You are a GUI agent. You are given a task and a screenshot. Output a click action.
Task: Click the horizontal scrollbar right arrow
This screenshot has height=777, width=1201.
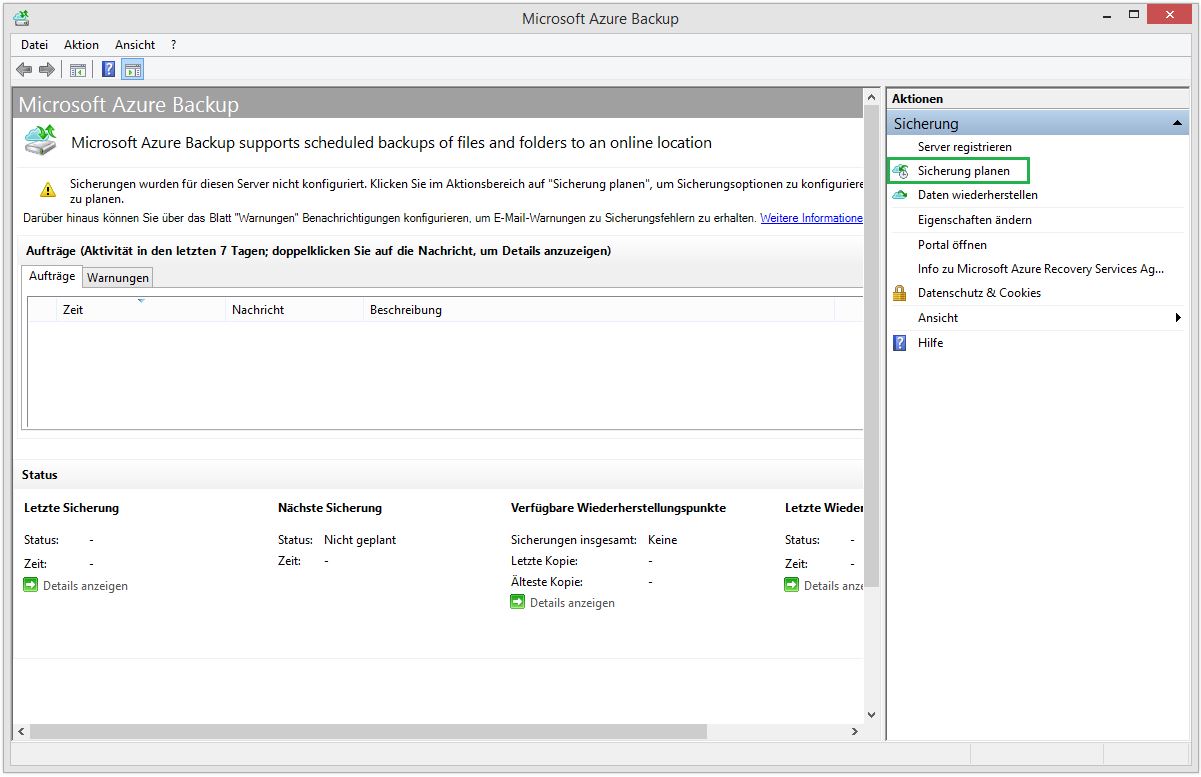coord(855,731)
